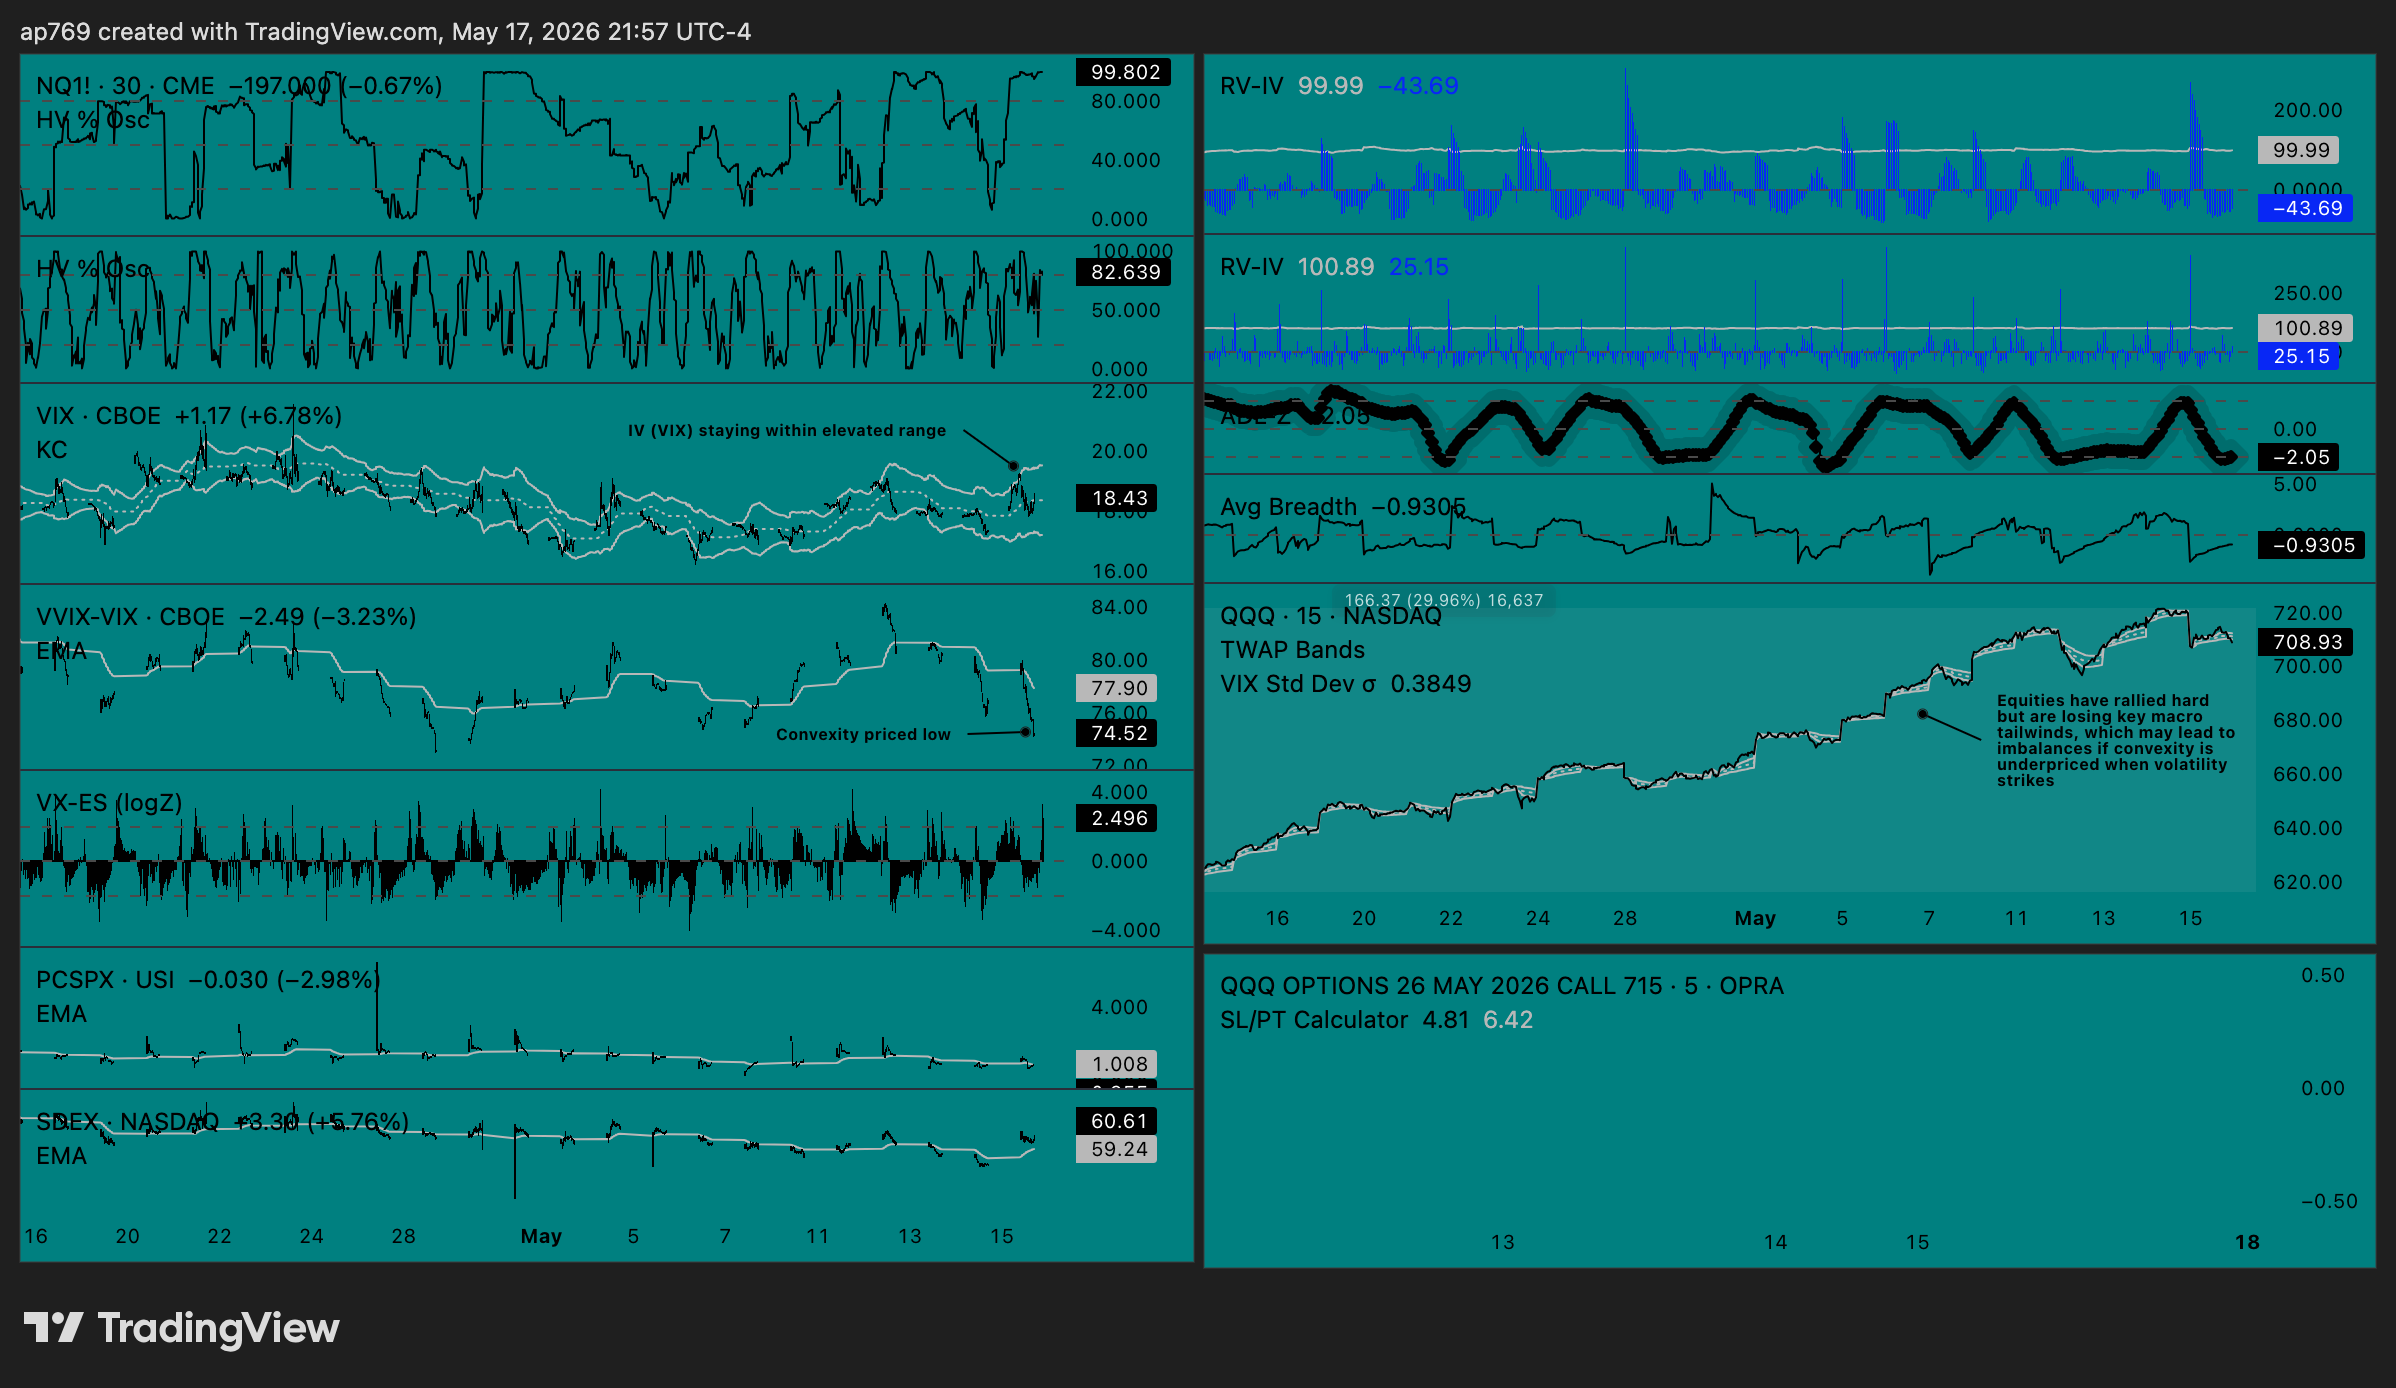The image size is (2396, 1388).
Task: Open the QQQ · 15 · NASDAQ symbol legend
Action: click(1331, 616)
